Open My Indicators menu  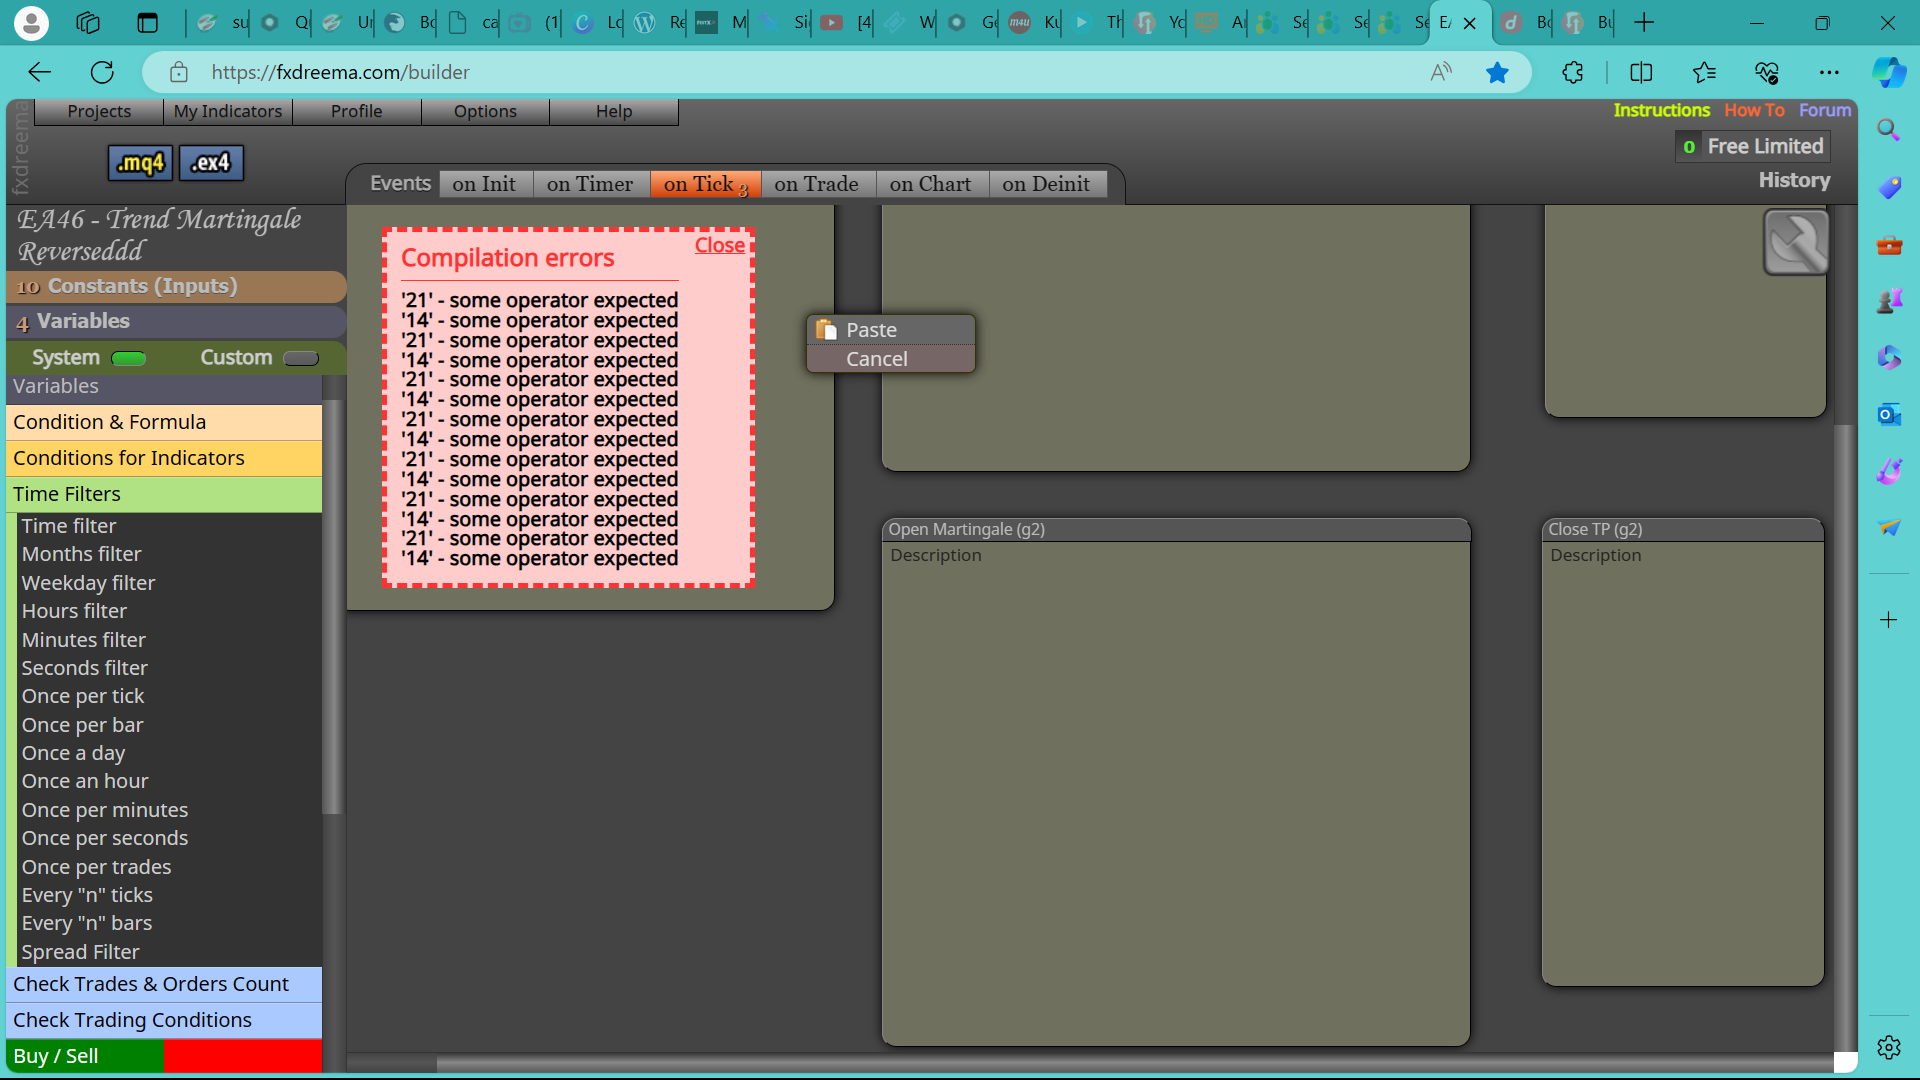228,111
